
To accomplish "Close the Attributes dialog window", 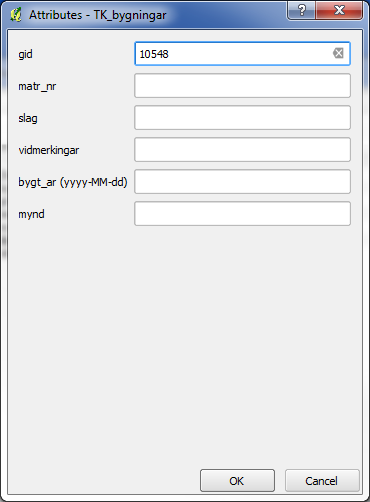I will tap(339, 10).
